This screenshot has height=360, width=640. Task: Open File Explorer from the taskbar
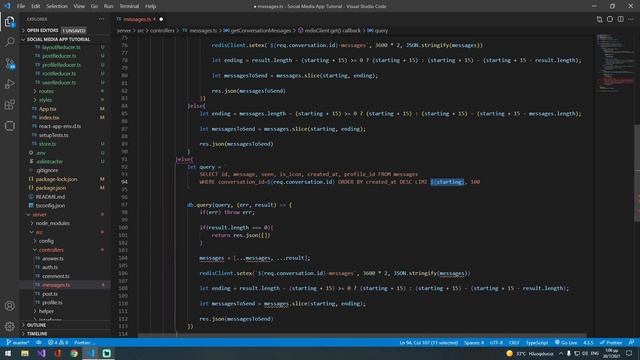[25, 353]
